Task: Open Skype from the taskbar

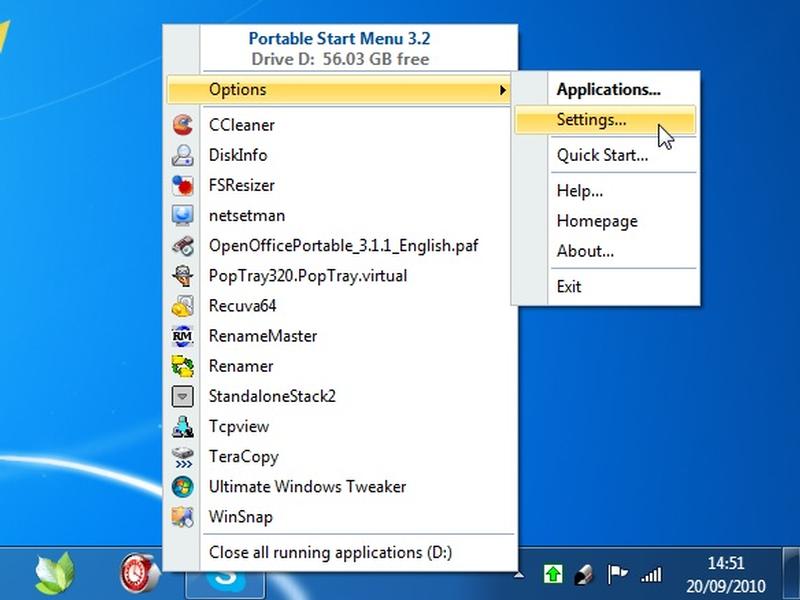Action: tap(225, 584)
